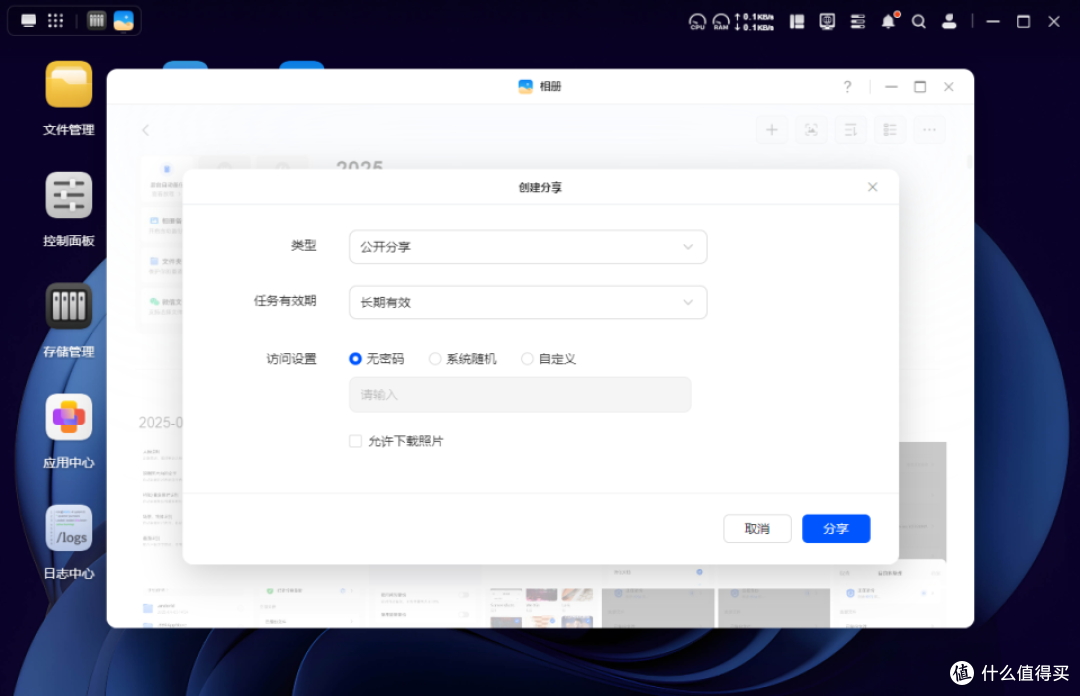Screen dimensions: 1080x696
Task: Open the global search icon
Action: (919, 22)
